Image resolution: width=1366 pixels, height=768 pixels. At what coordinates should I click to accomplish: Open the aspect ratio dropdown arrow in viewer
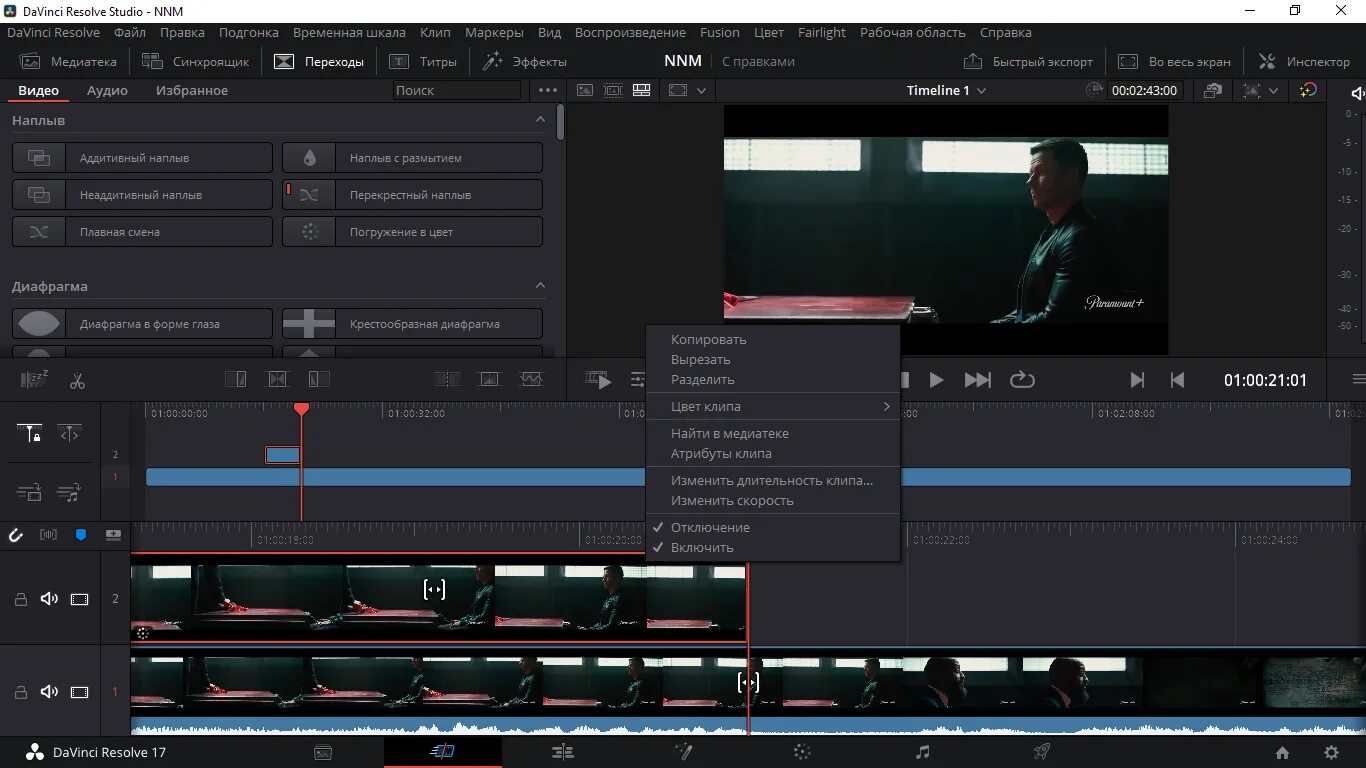[702, 90]
